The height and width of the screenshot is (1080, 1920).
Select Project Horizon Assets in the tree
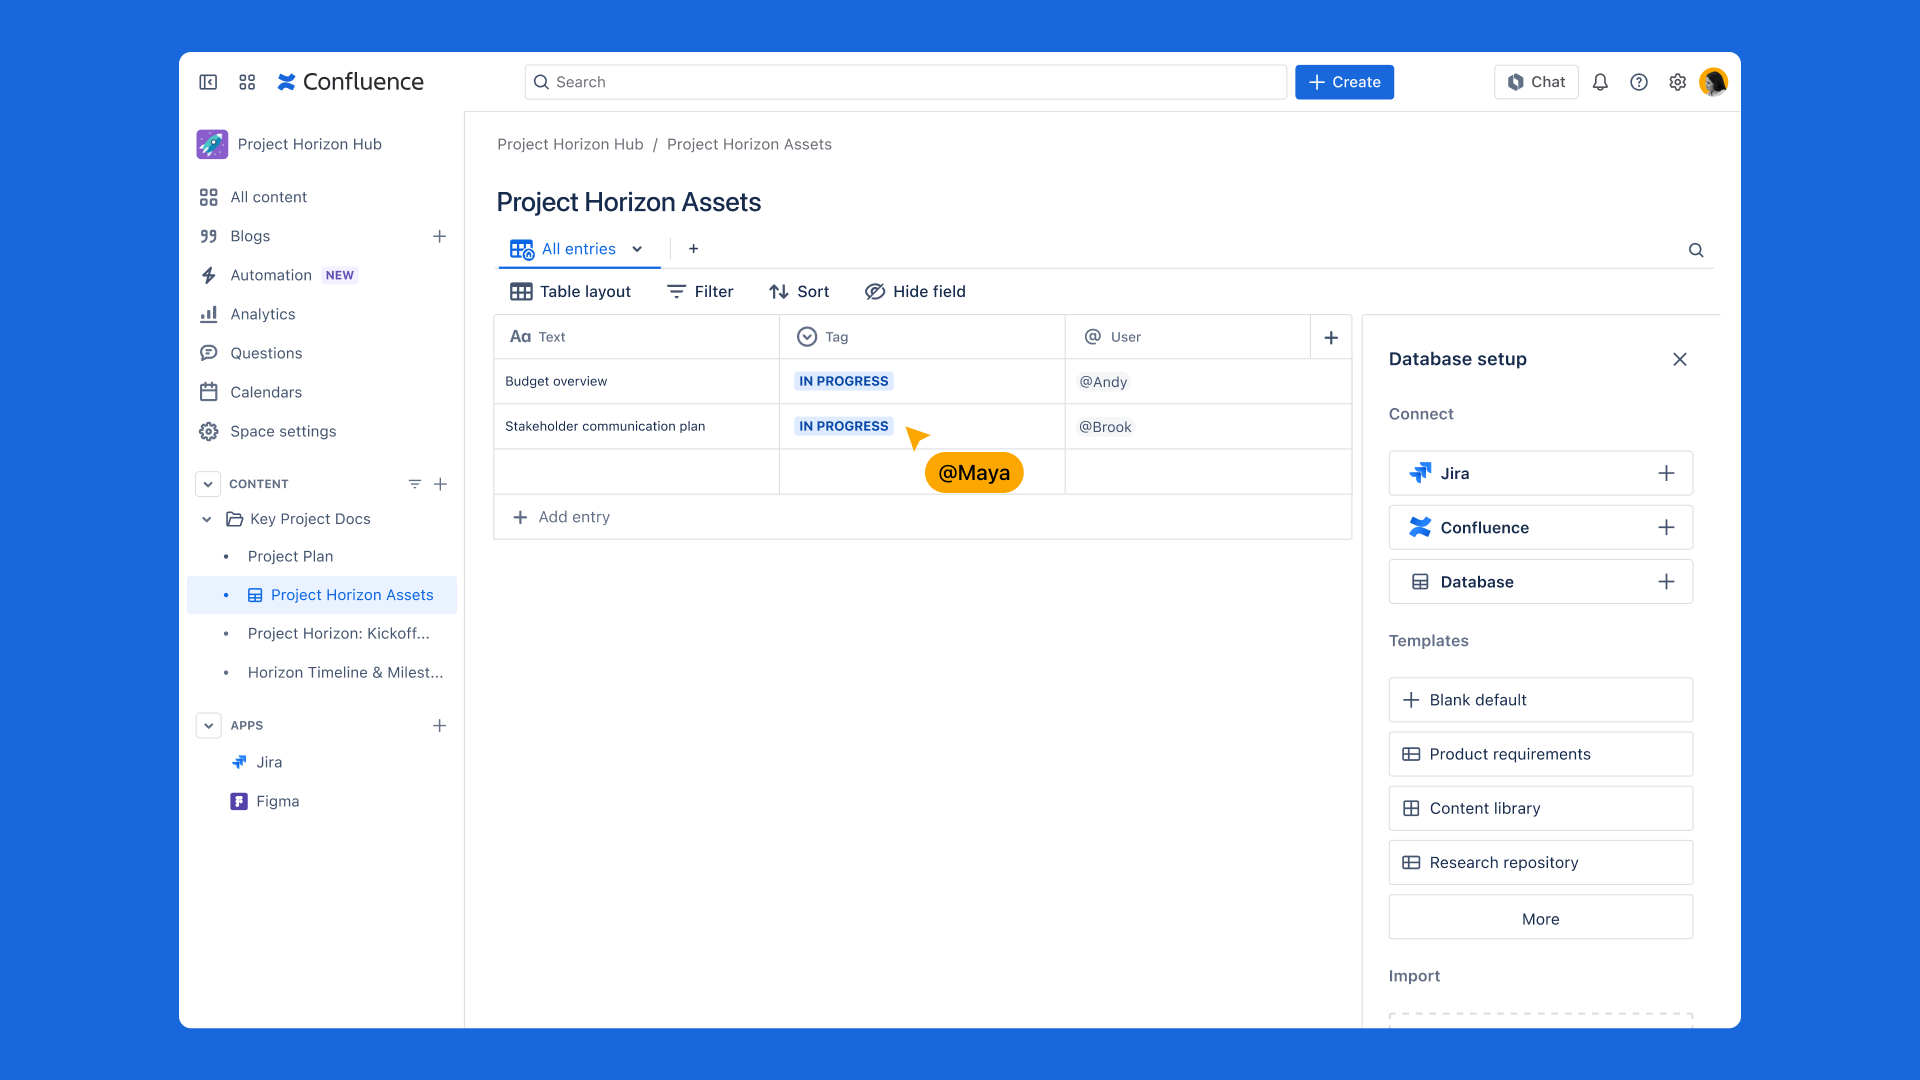(322, 595)
